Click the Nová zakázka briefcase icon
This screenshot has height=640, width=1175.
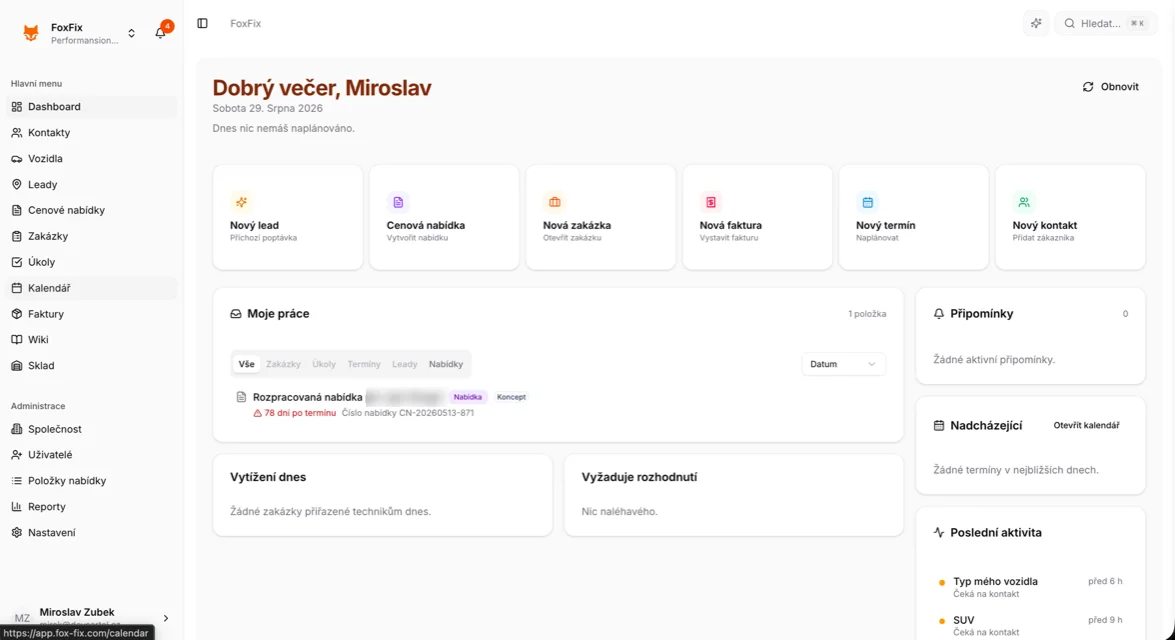(555, 202)
